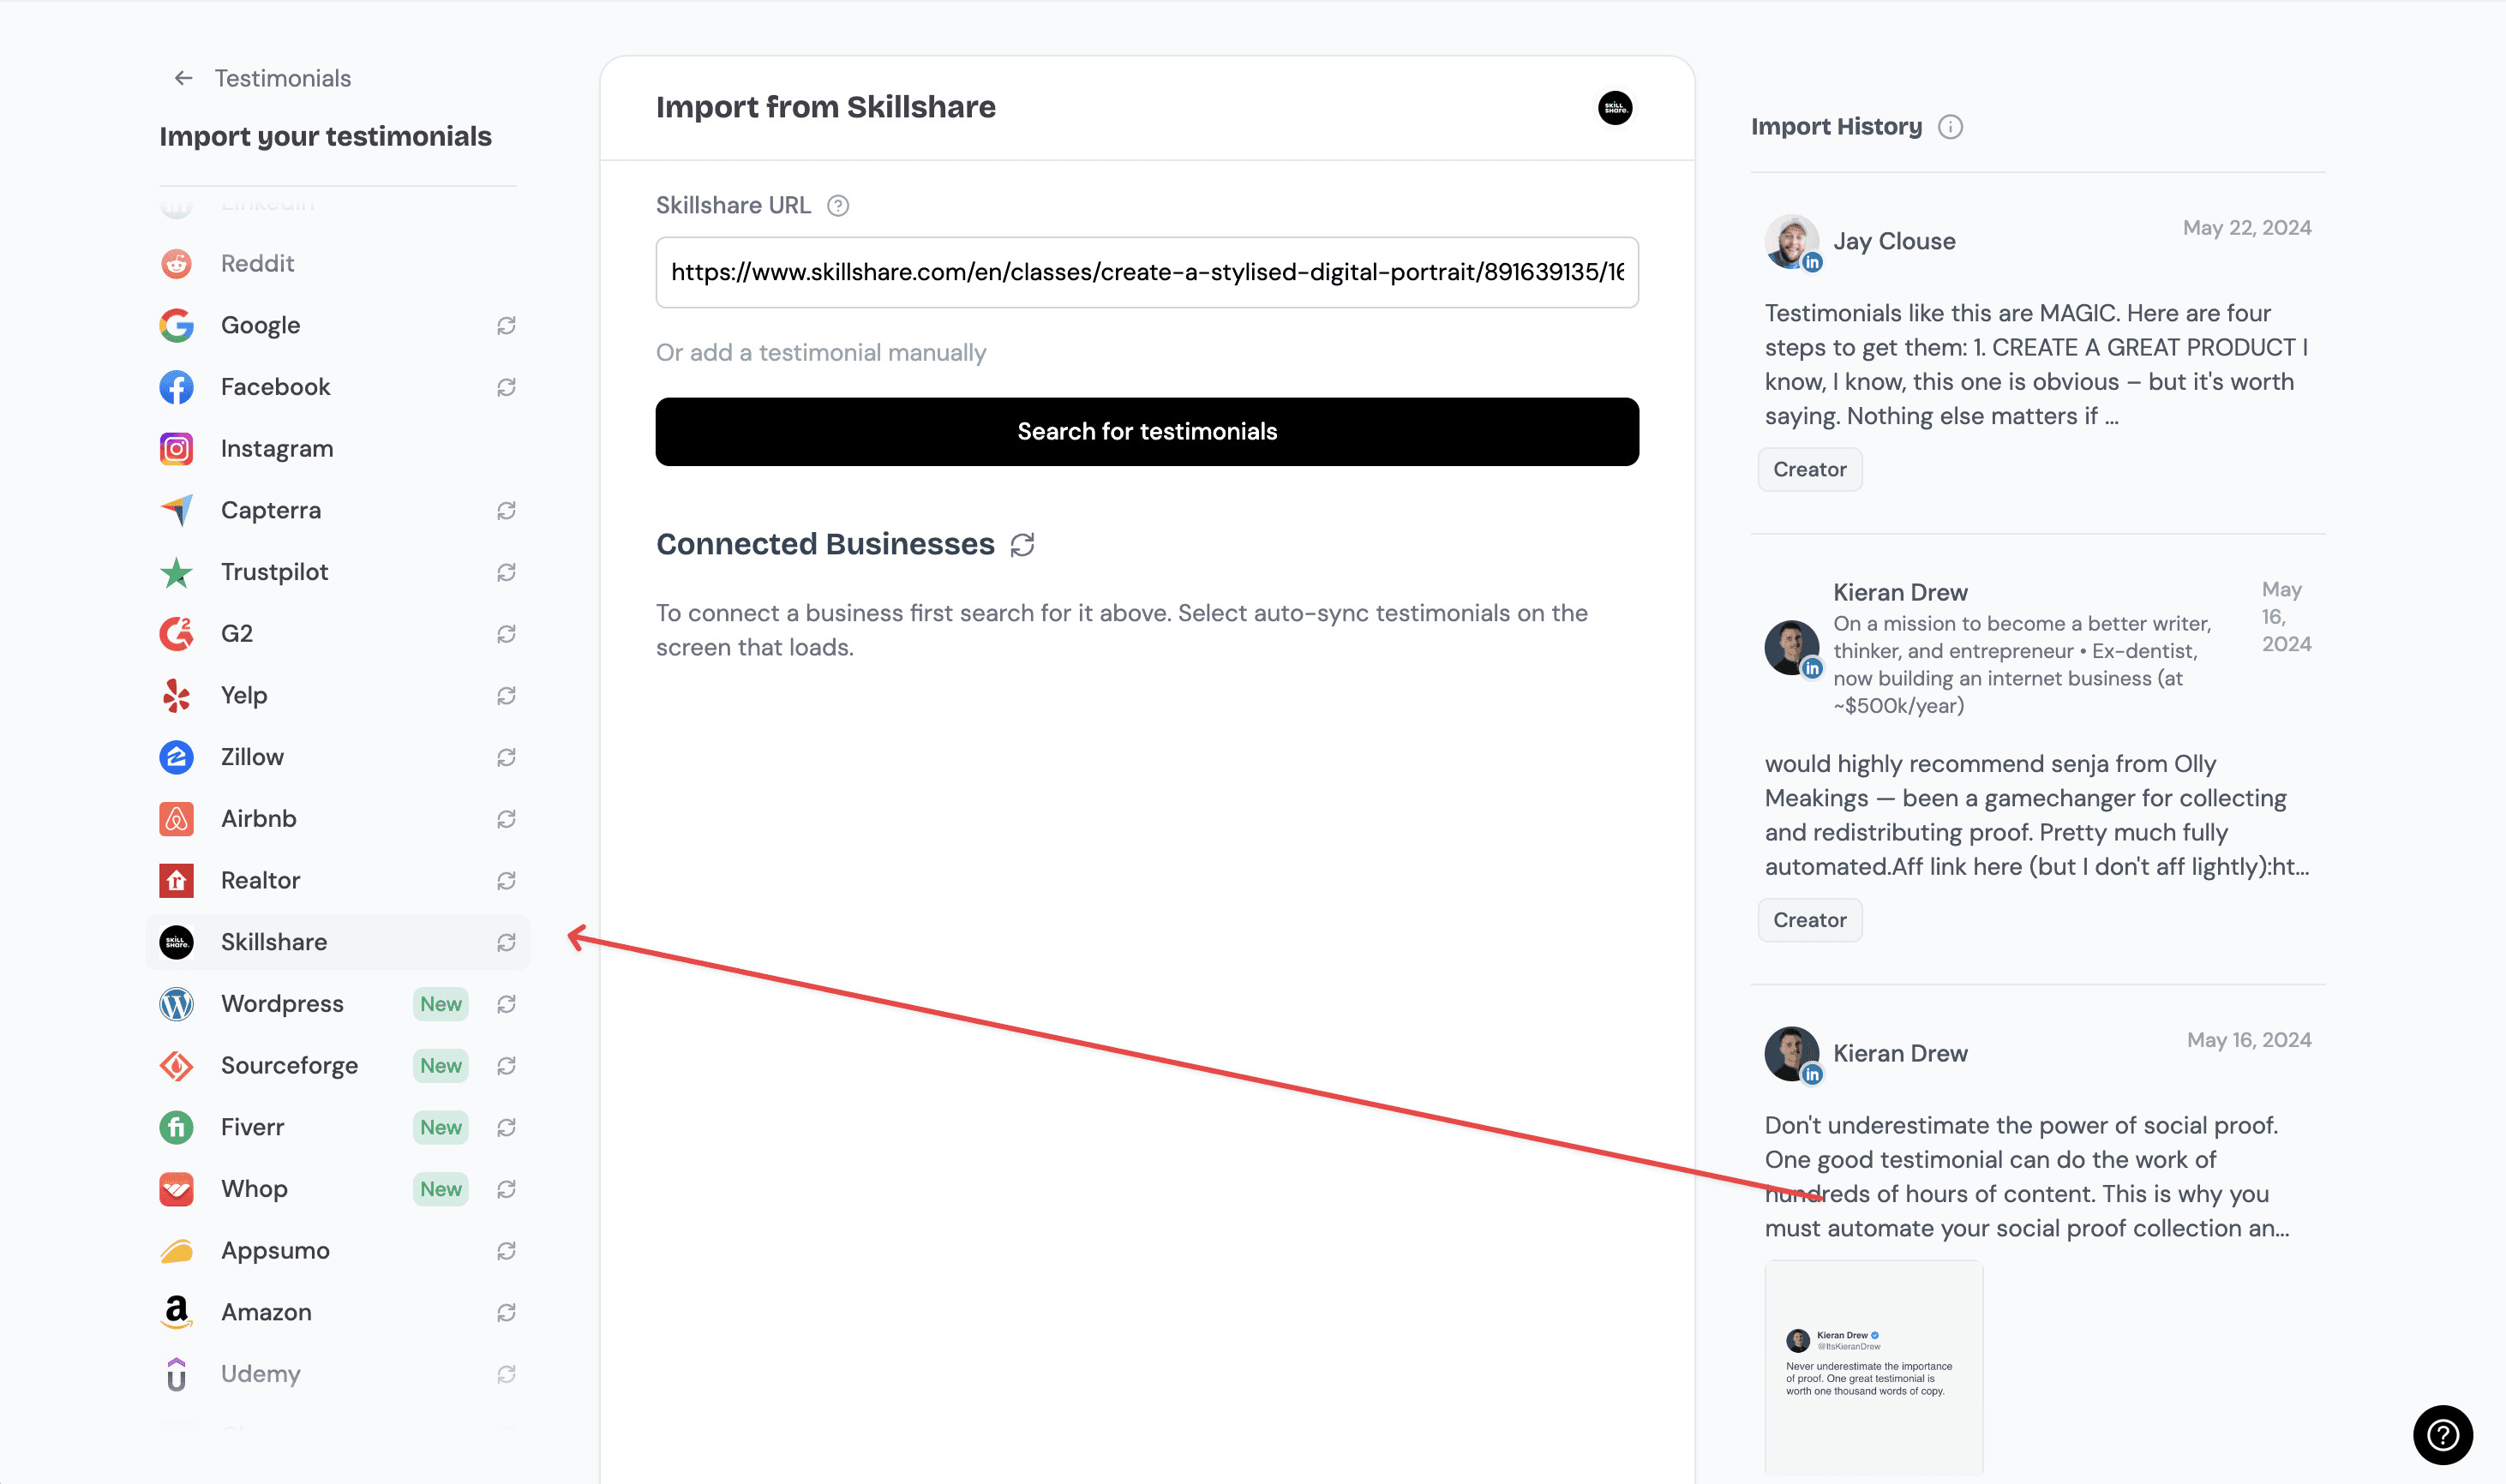This screenshot has width=2506, height=1484.
Task: Click the Udemy sync refresh icon
Action: (507, 1374)
